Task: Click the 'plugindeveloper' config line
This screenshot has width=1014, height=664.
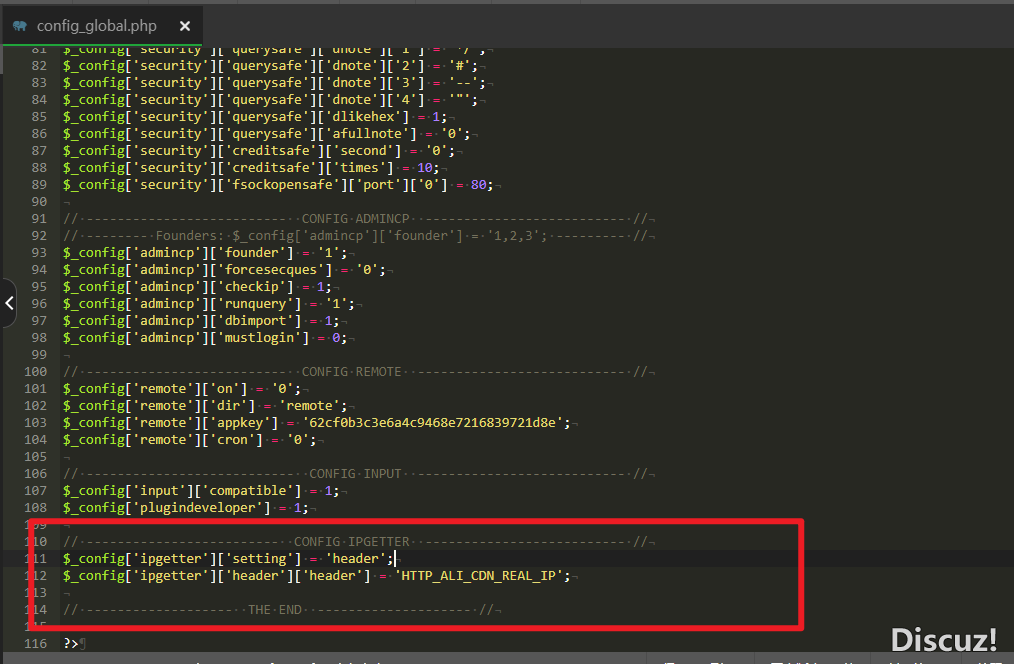Action: pos(180,507)
